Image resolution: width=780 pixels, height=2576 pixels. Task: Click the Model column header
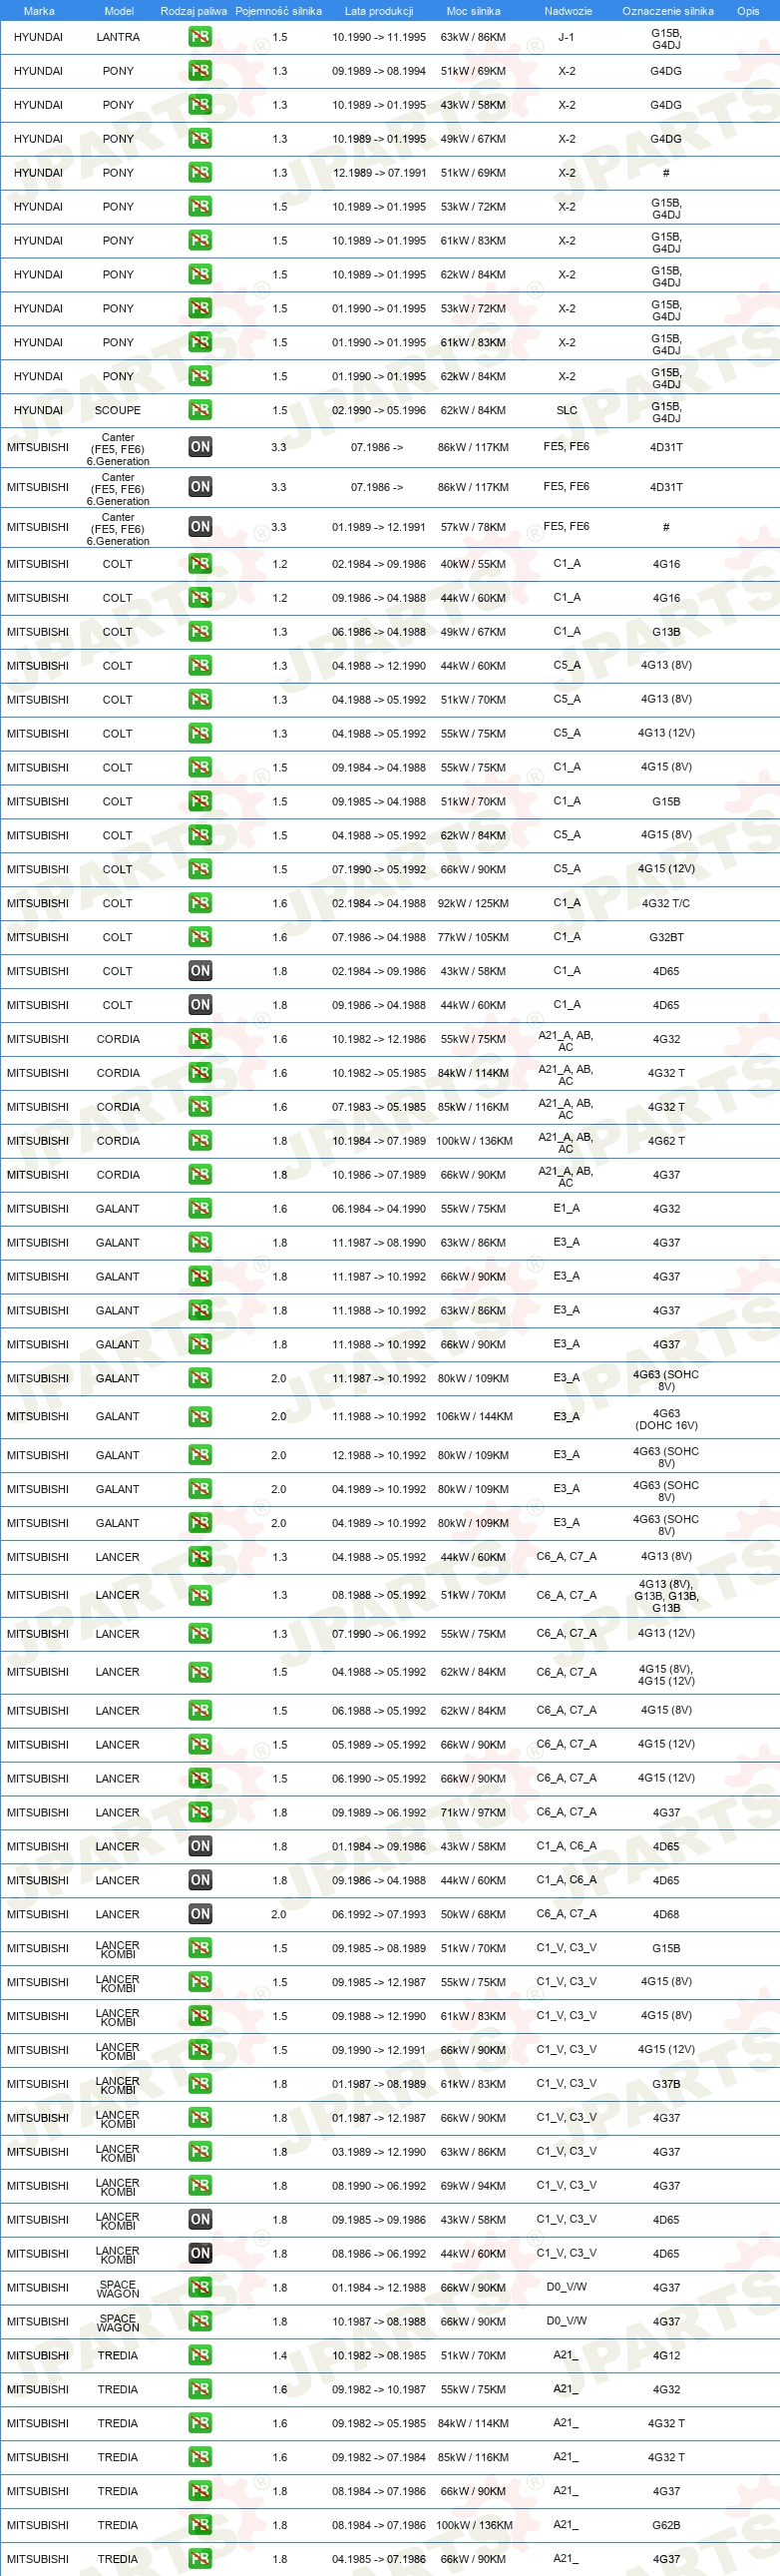(x=119, y=11)
